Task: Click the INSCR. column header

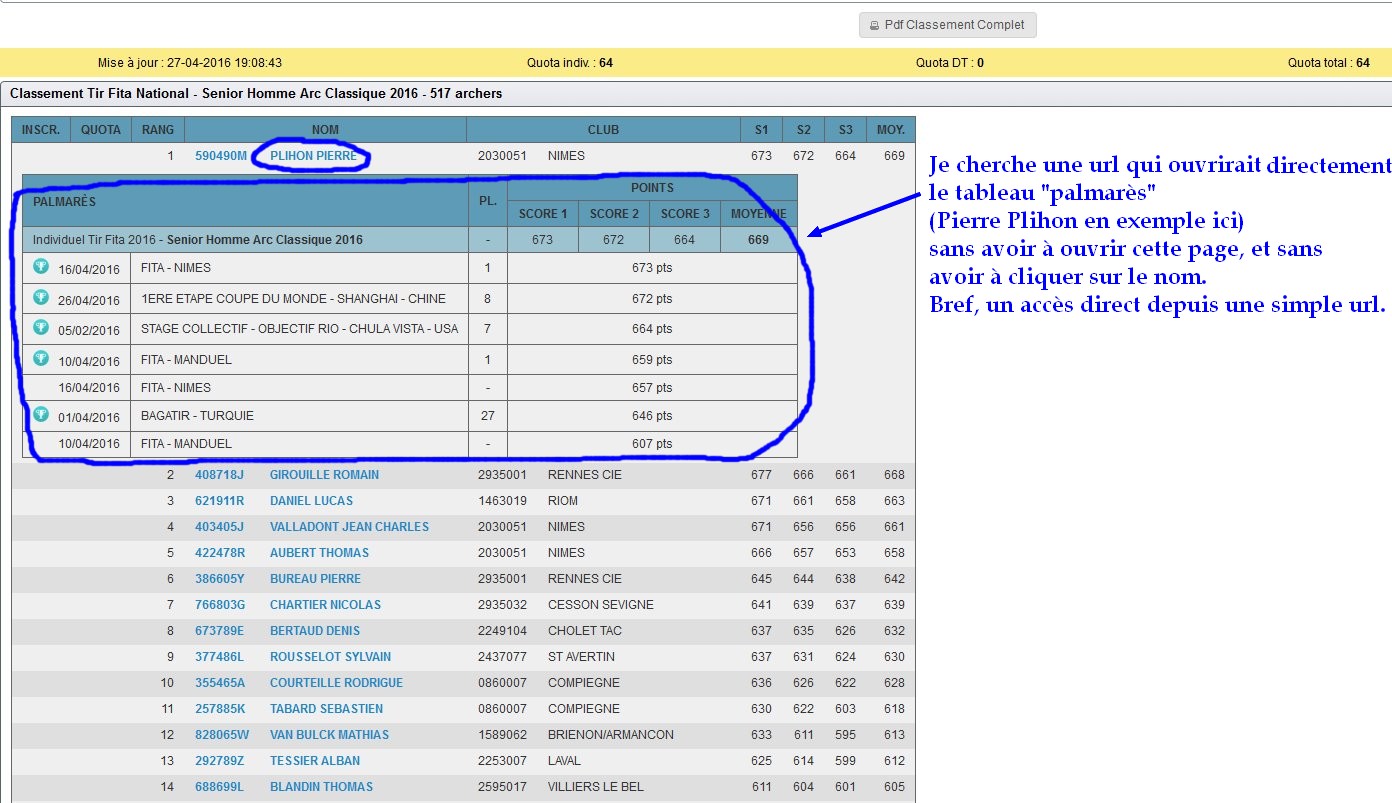Action: (41, 130)
